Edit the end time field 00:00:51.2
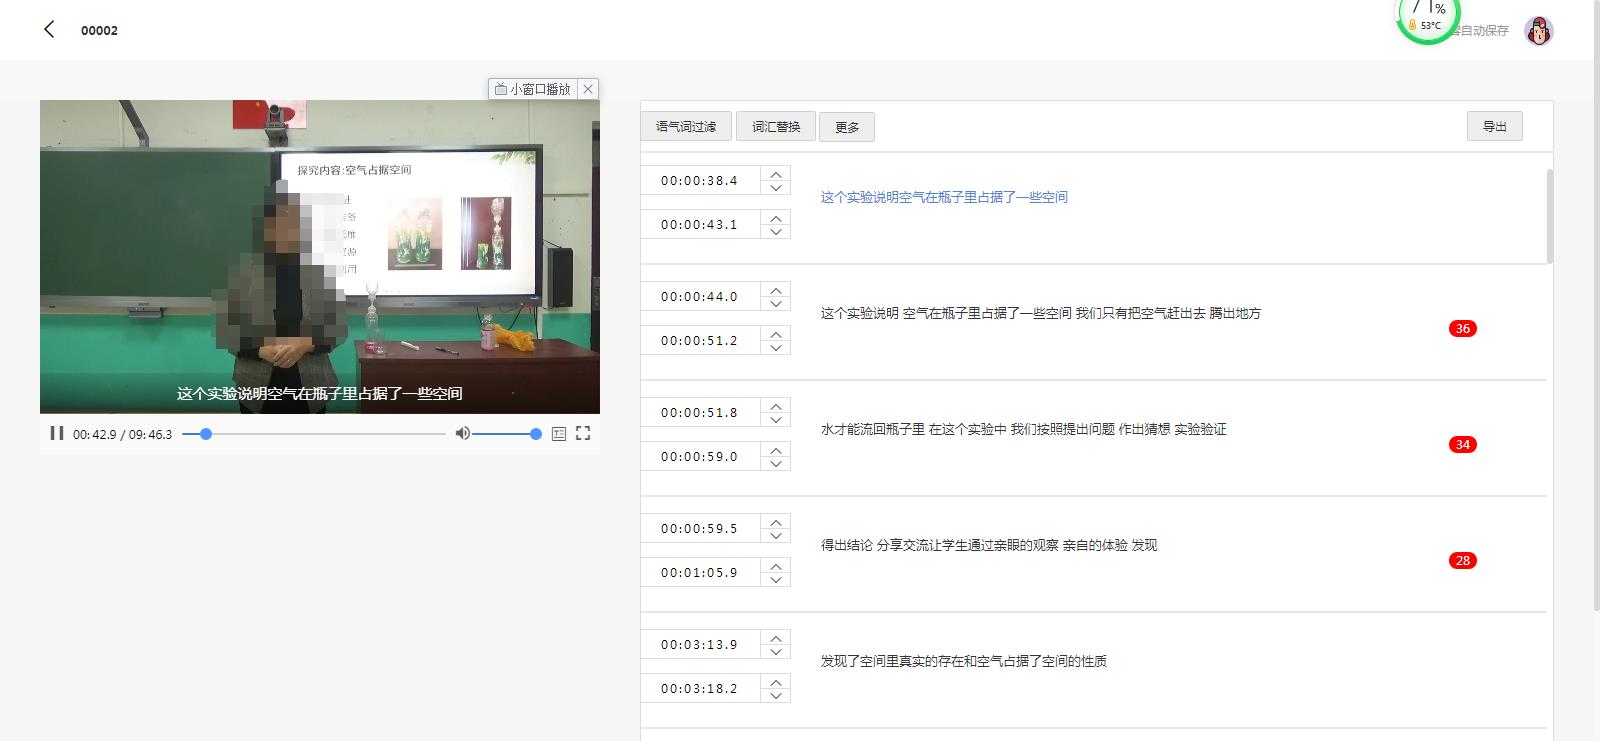The width and height of the screenshot is (1600, 741). tap(700, 341)
